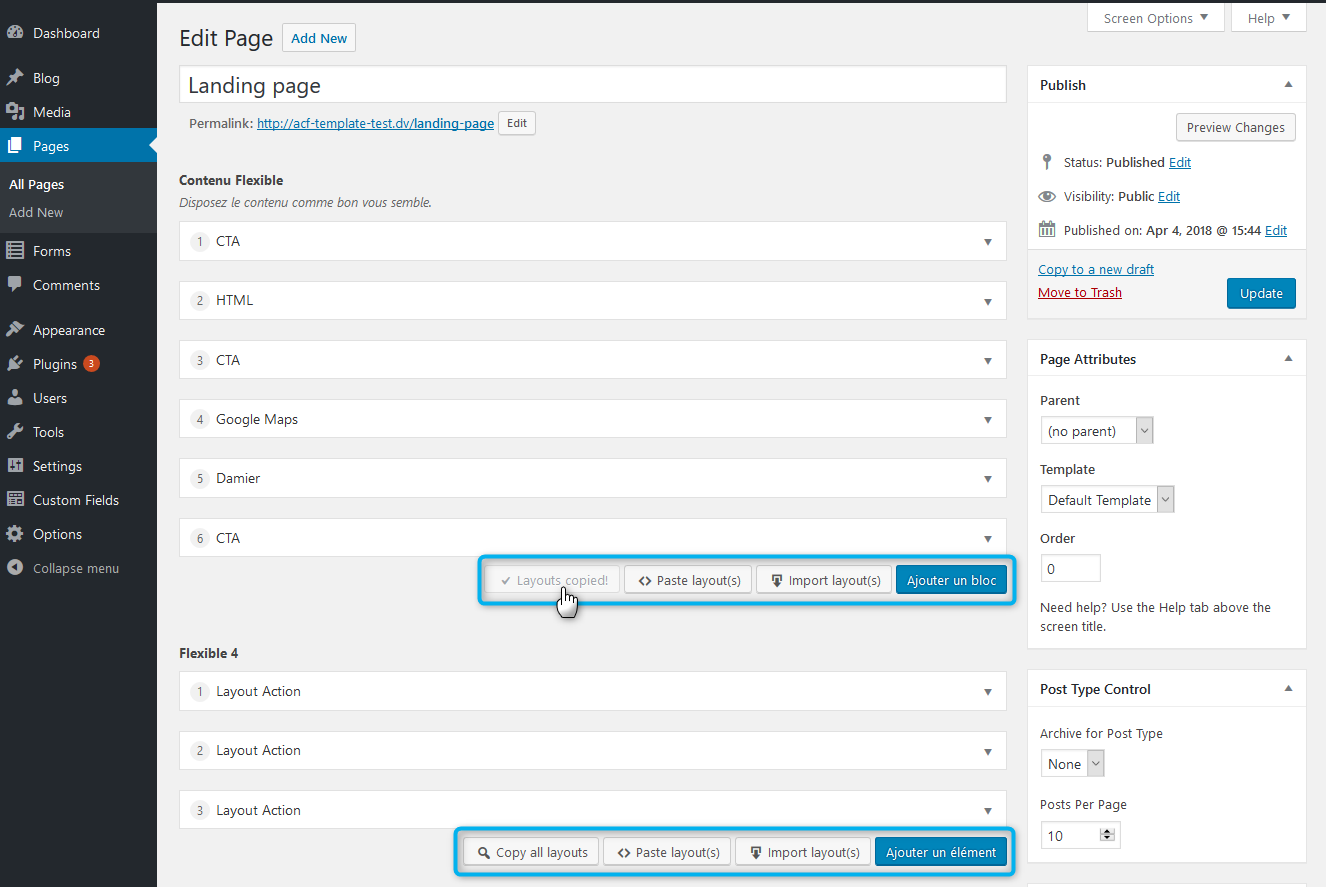Click the Tools wrench icon
This screenshot has width=1326, height=887.
tap(15, 432)
